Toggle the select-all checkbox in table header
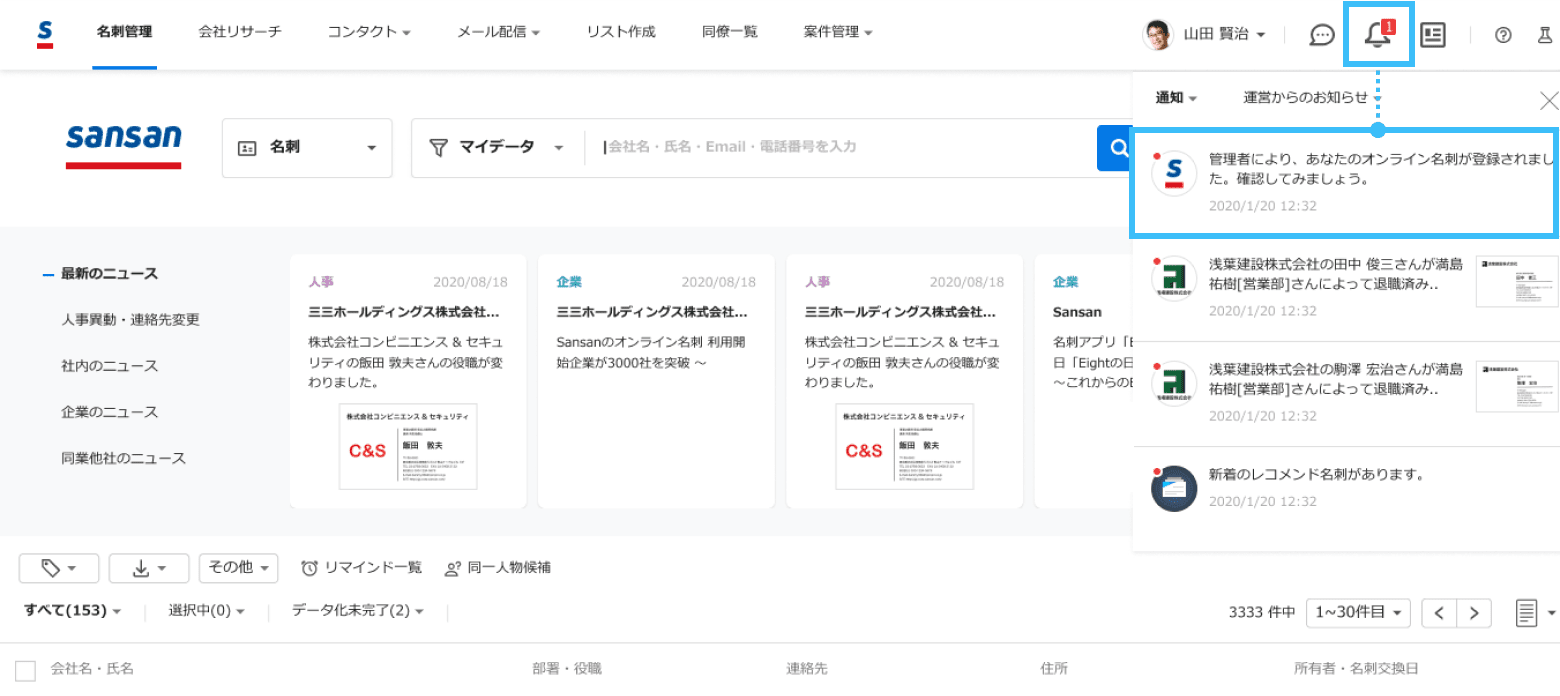The width and height of the screenshot is (1560, 696). pyautogui.click(x=26, y=670)
